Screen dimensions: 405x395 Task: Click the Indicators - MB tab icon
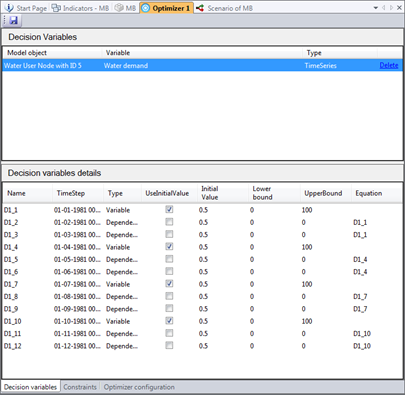pyautogui.click(x=56, y=8)
